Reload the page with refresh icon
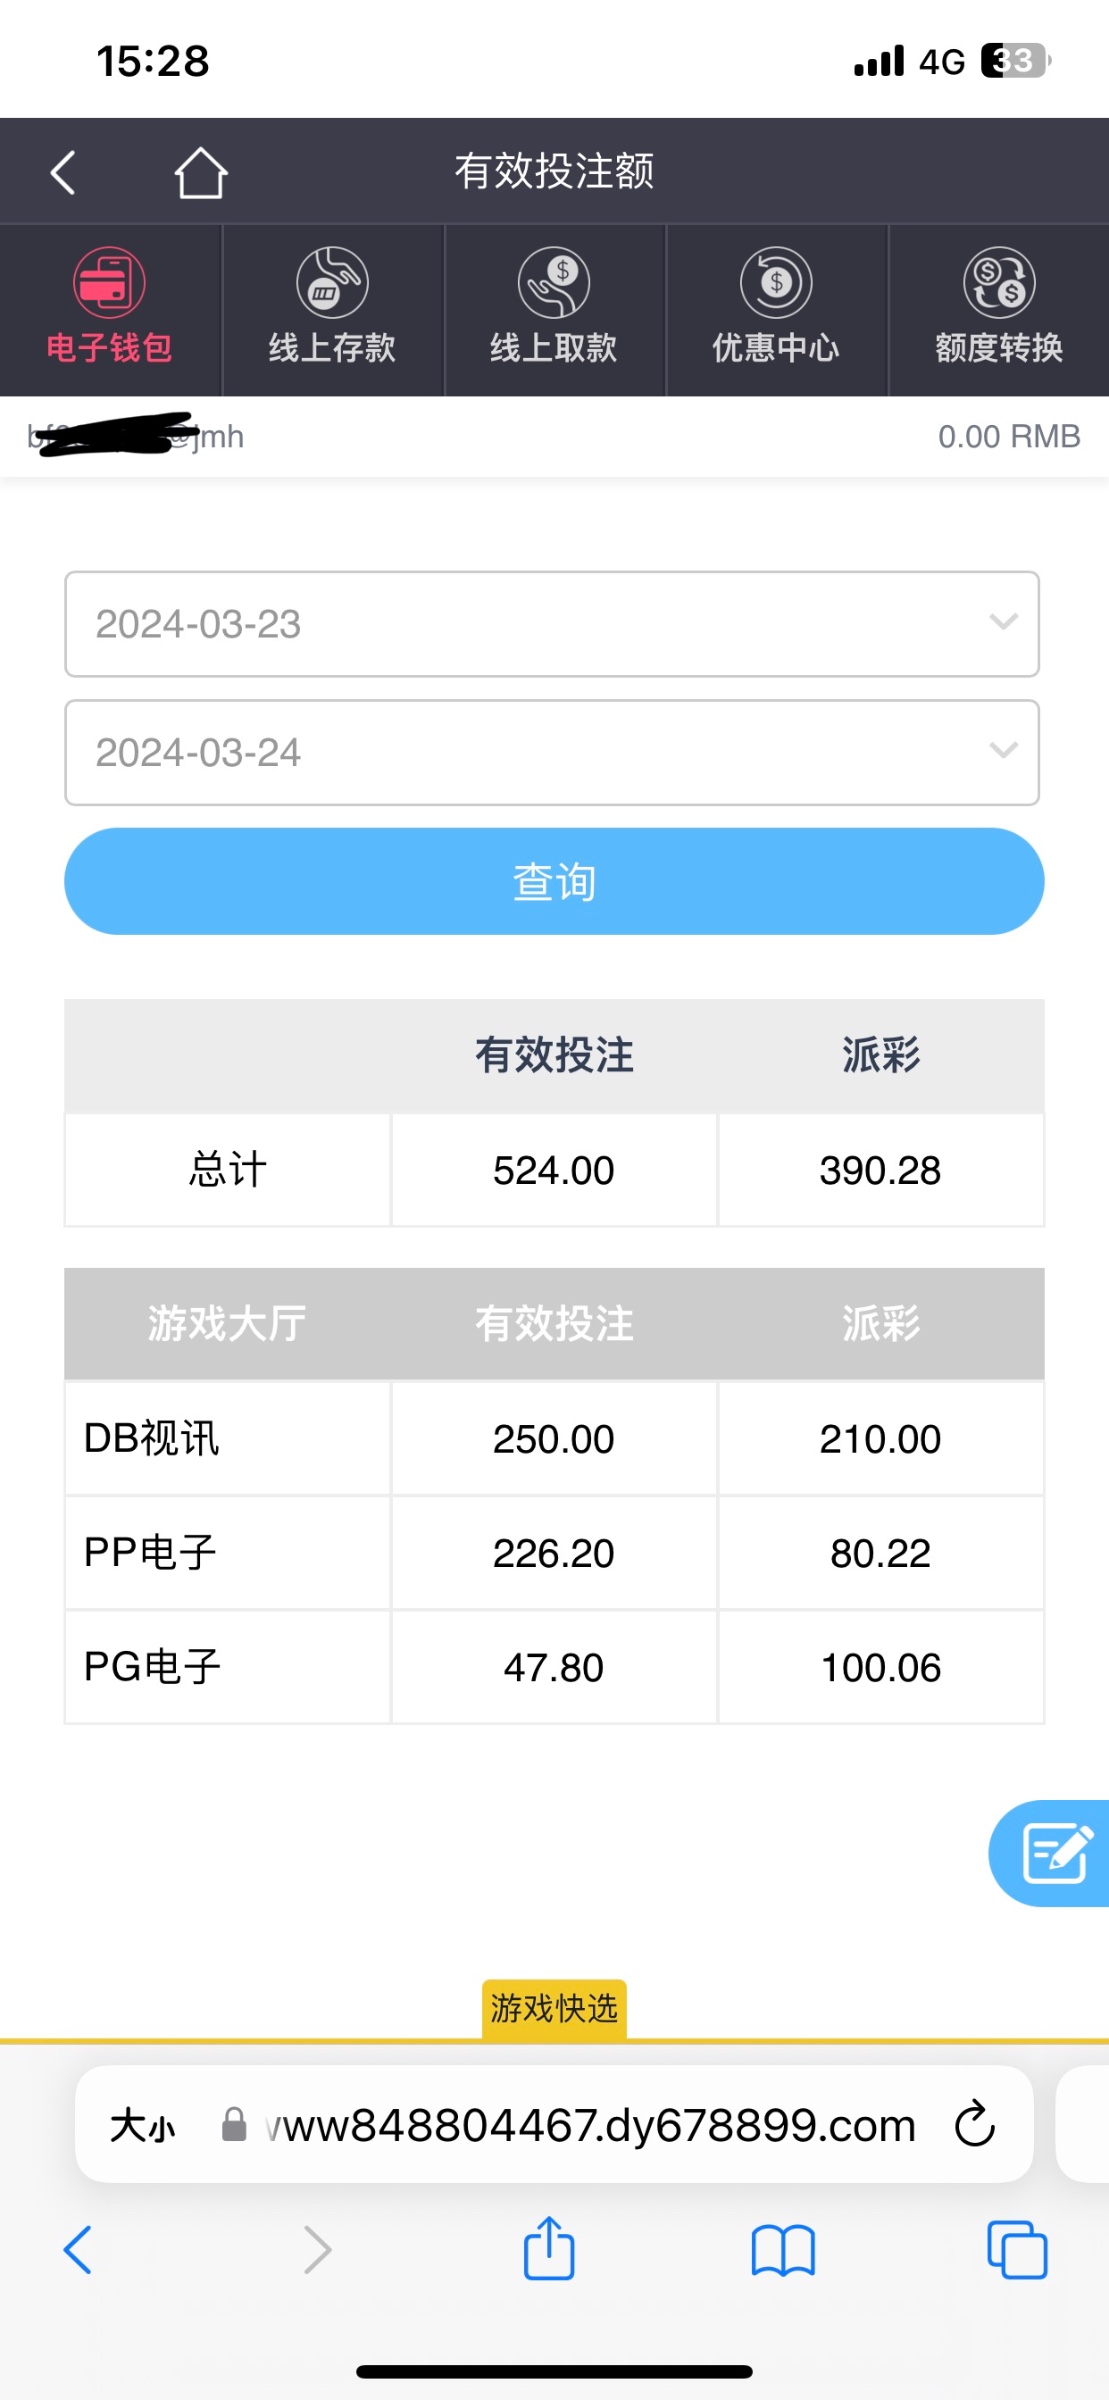Screen dimensions: 1109x2400 [x=975, y=2125]
